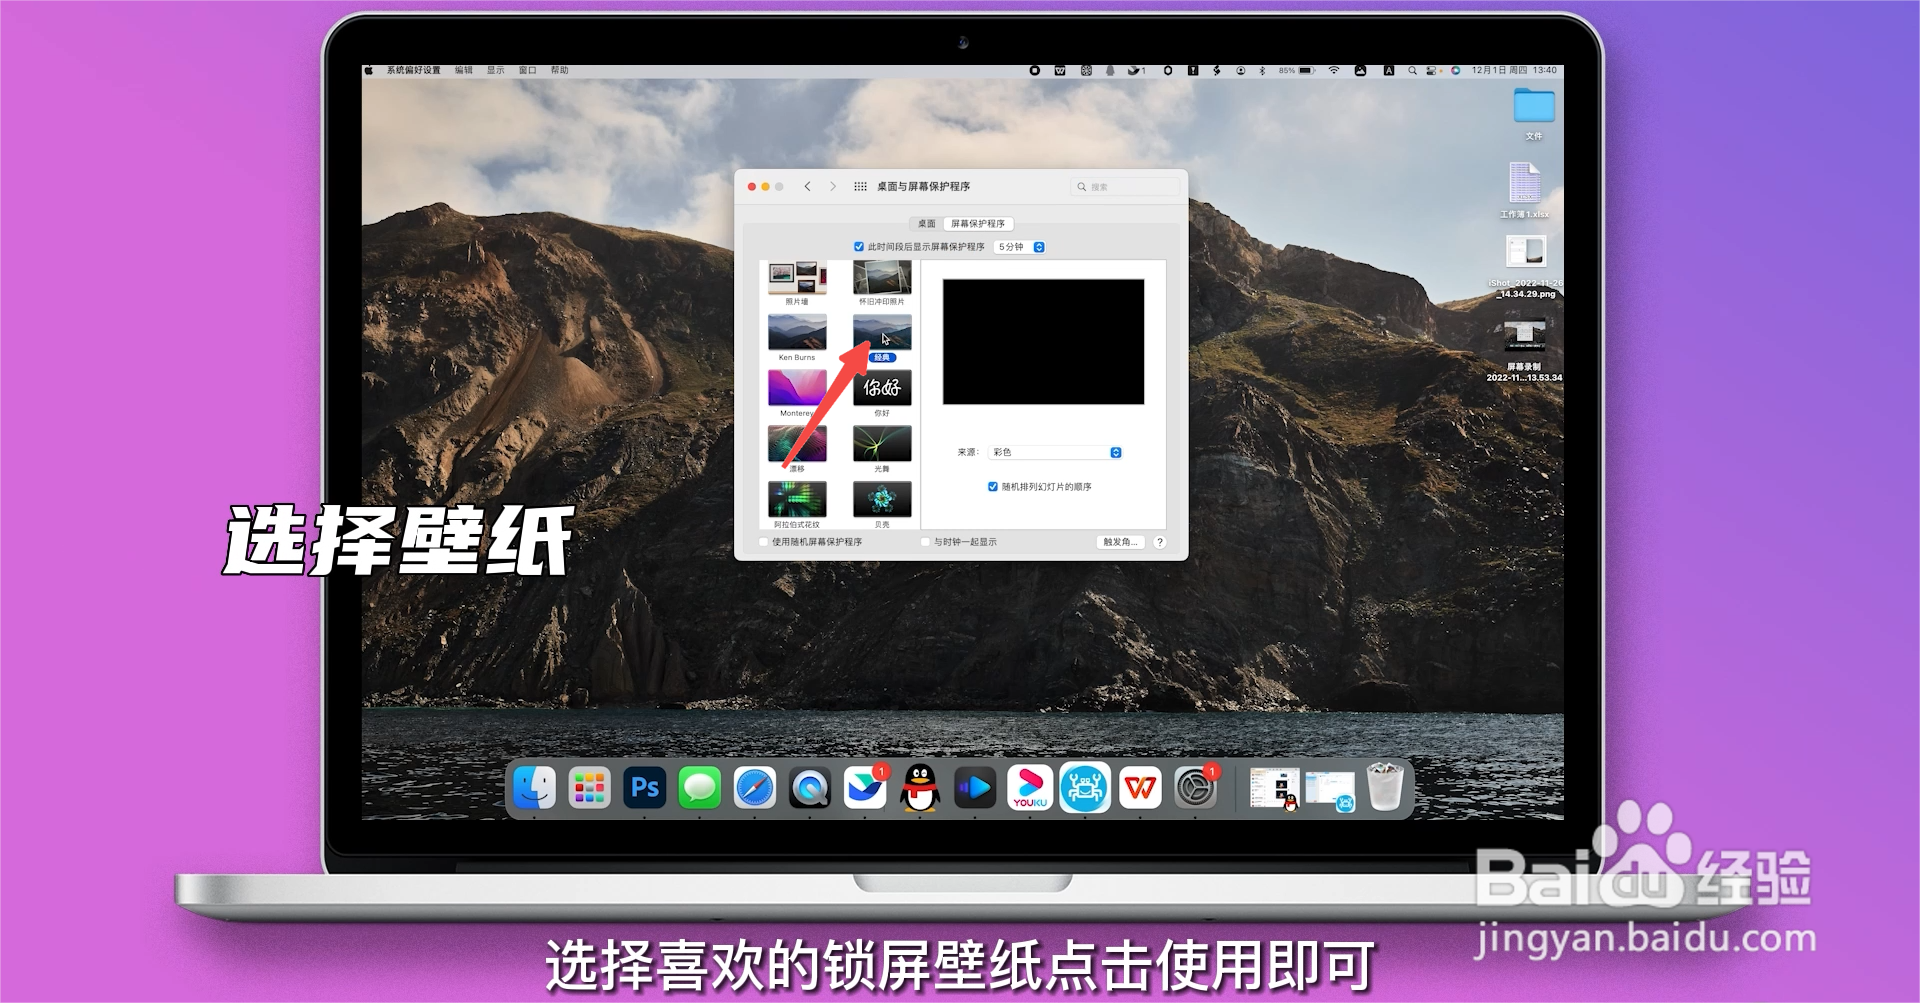The width and height of the screenshot is (1920, 1003).
Task: Open the 来源 彩色 dropdown
Action: click(1055, 453)
